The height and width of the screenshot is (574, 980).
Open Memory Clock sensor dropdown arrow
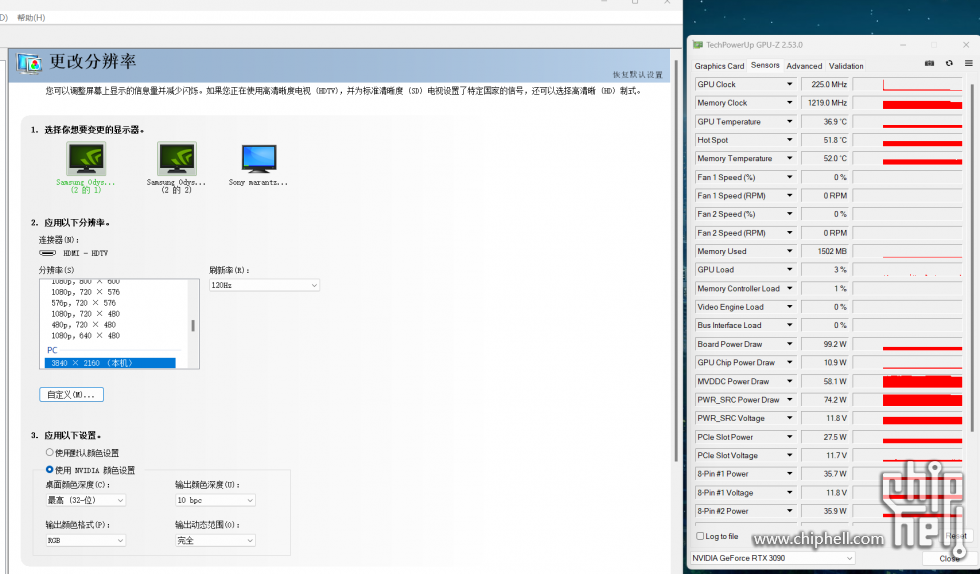[789, 103]
